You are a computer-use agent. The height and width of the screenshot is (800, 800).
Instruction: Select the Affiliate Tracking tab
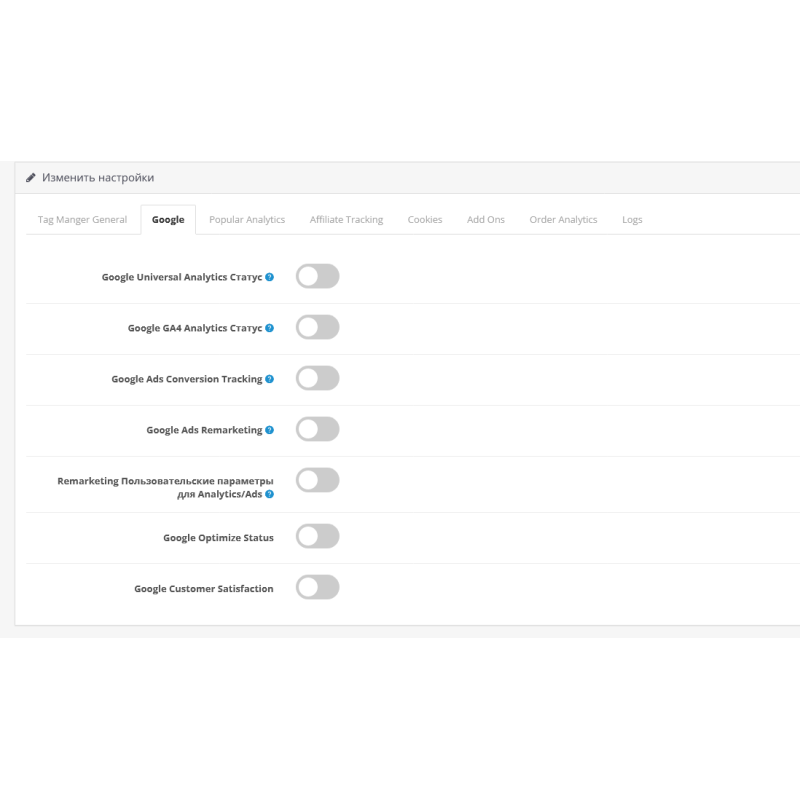pos(345,219)
